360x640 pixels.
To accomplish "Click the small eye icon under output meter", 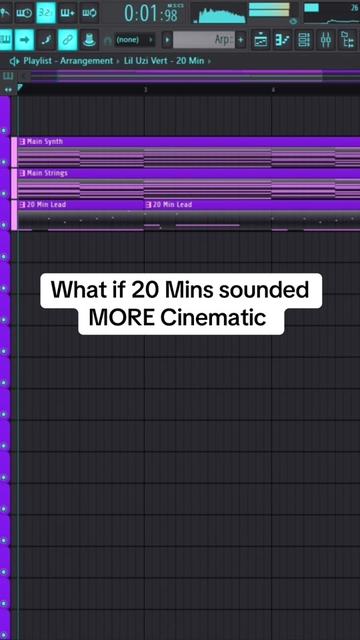I will pyautogui.click(x=293, y=21).
